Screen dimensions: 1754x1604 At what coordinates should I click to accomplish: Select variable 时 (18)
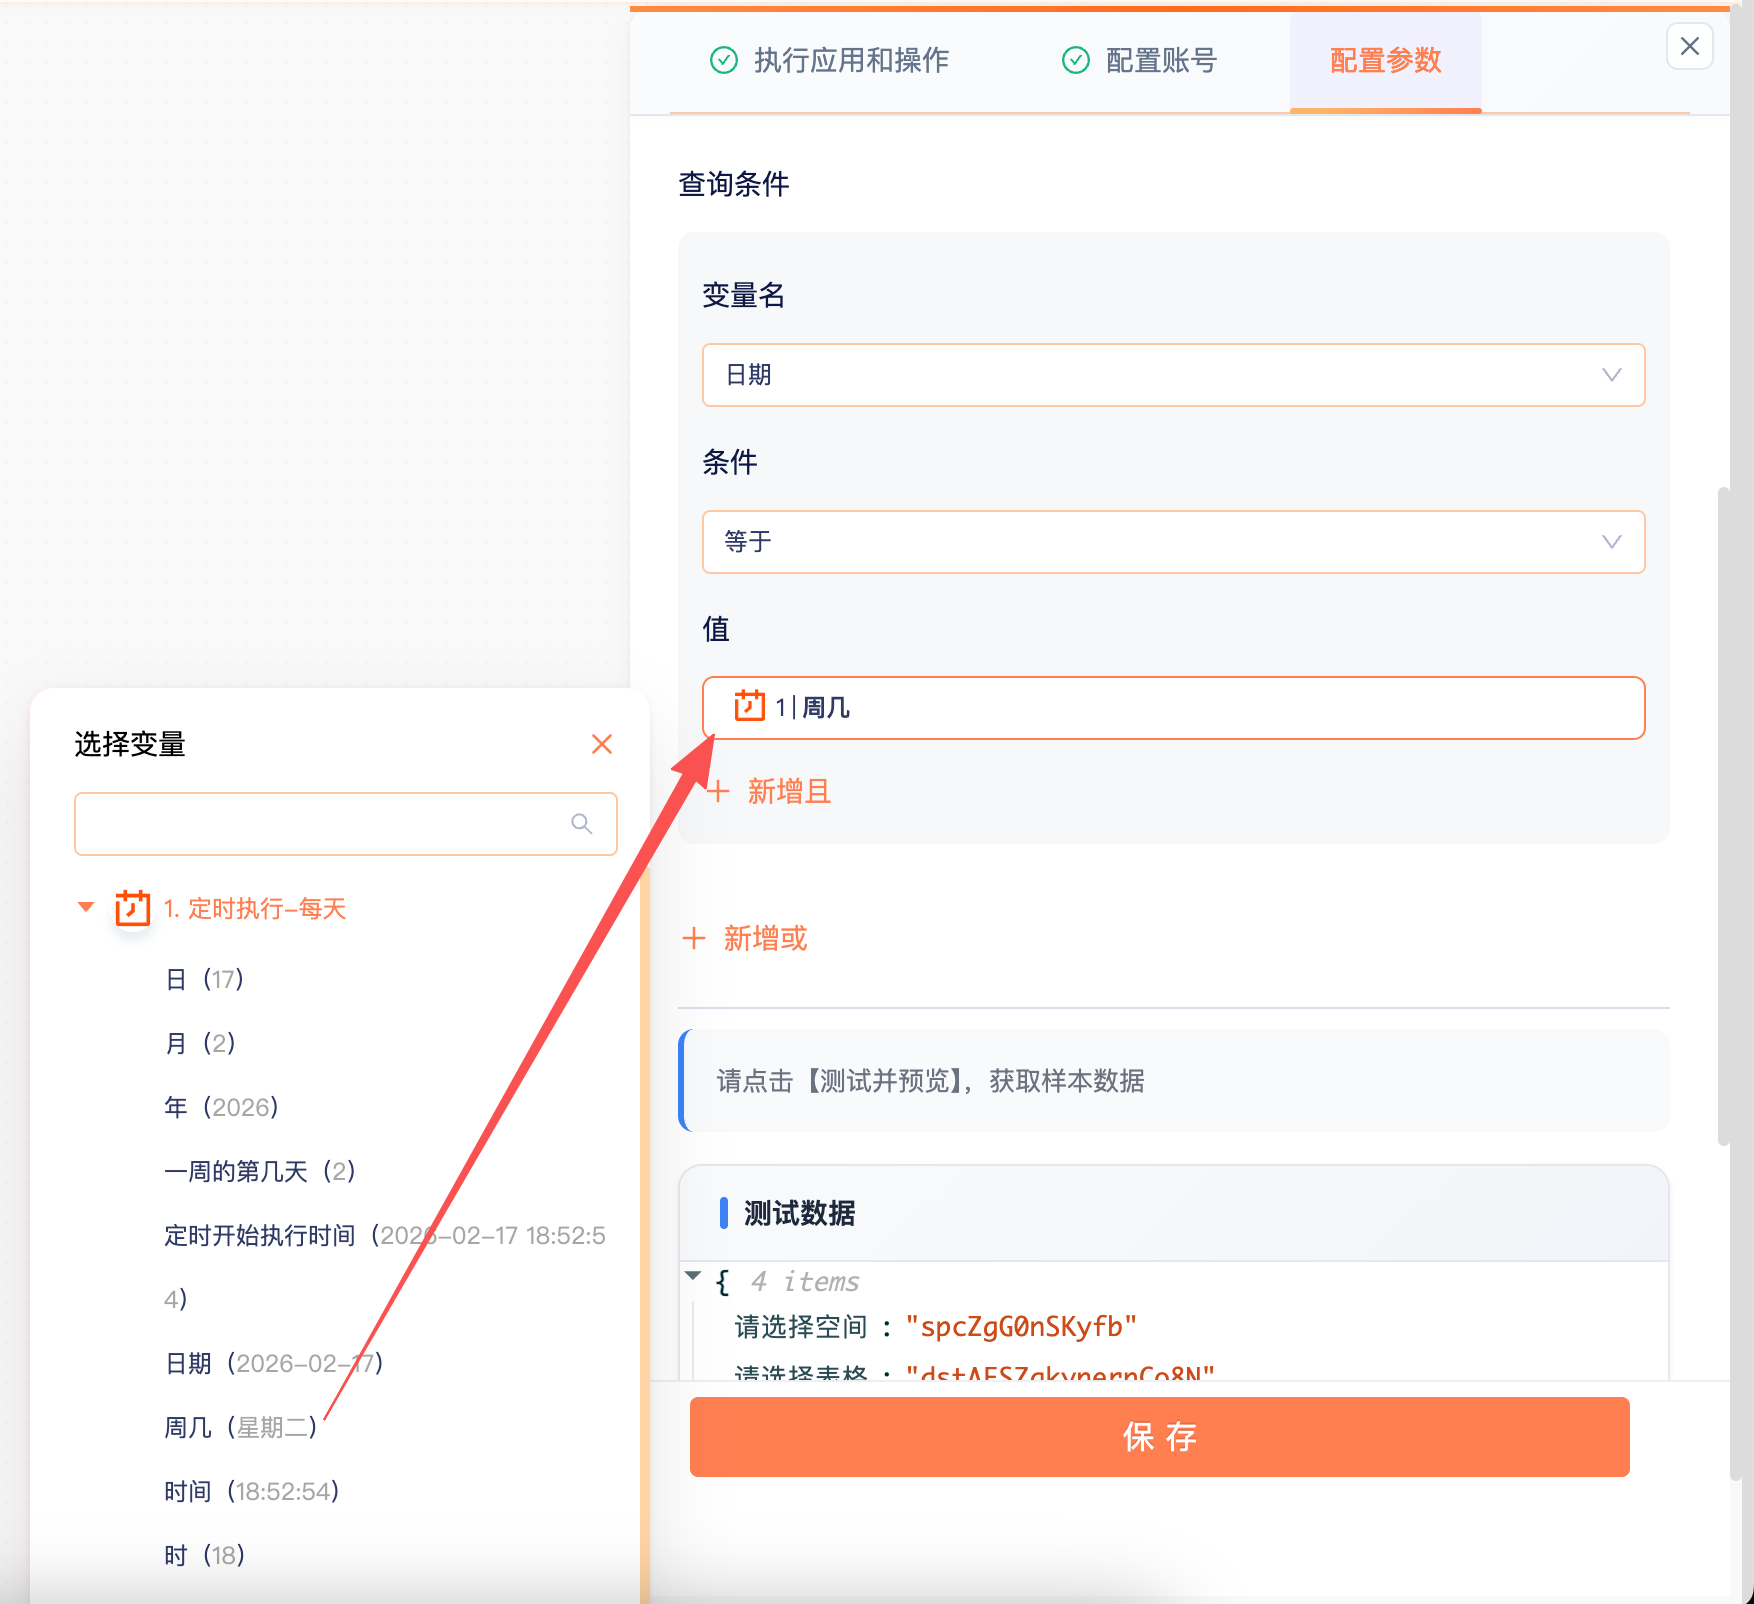(205, 1555)
